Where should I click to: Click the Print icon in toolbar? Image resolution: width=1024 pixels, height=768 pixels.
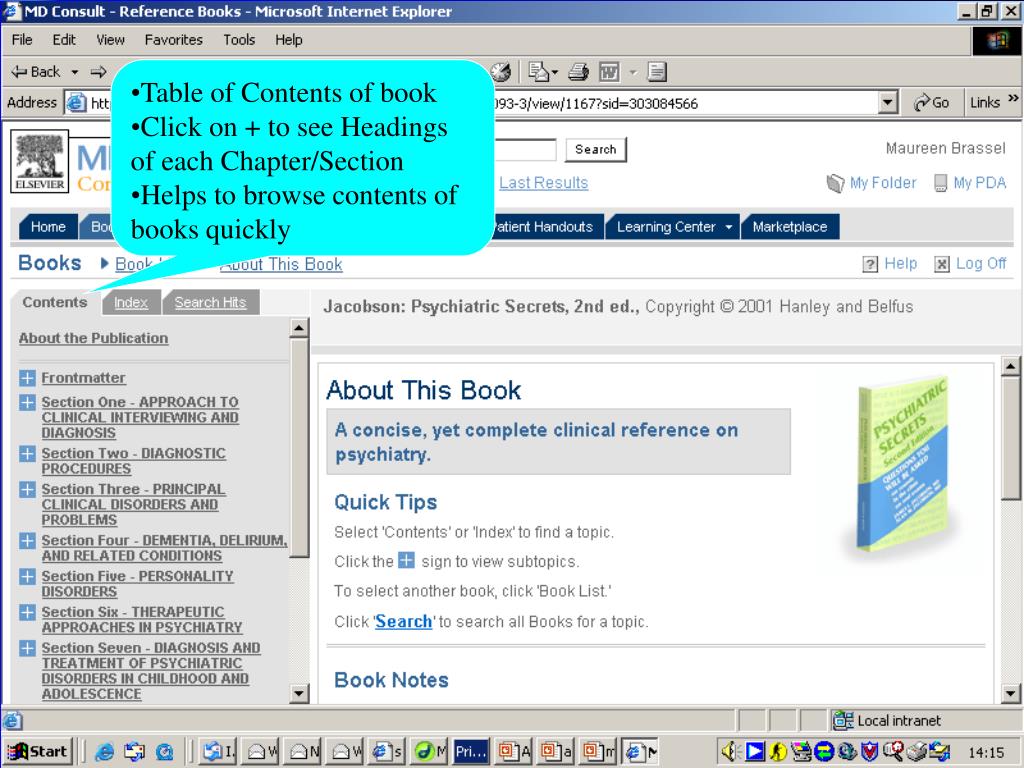tap(579, 72)
